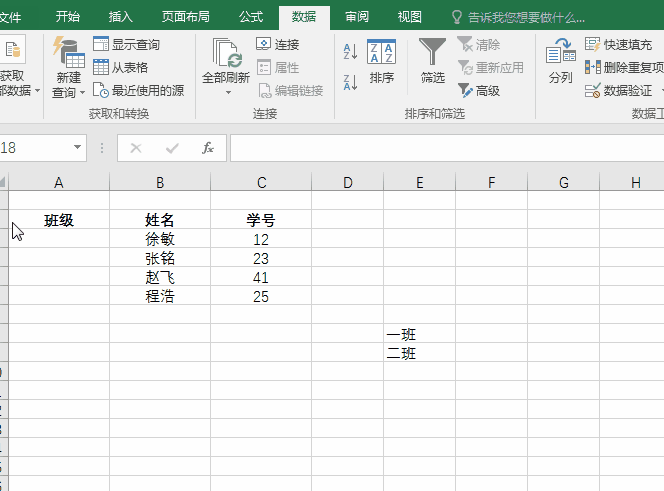Click the Clear filter (清除) icon
The width and height of the screenshot is (664, 491).
coord(465,44)
